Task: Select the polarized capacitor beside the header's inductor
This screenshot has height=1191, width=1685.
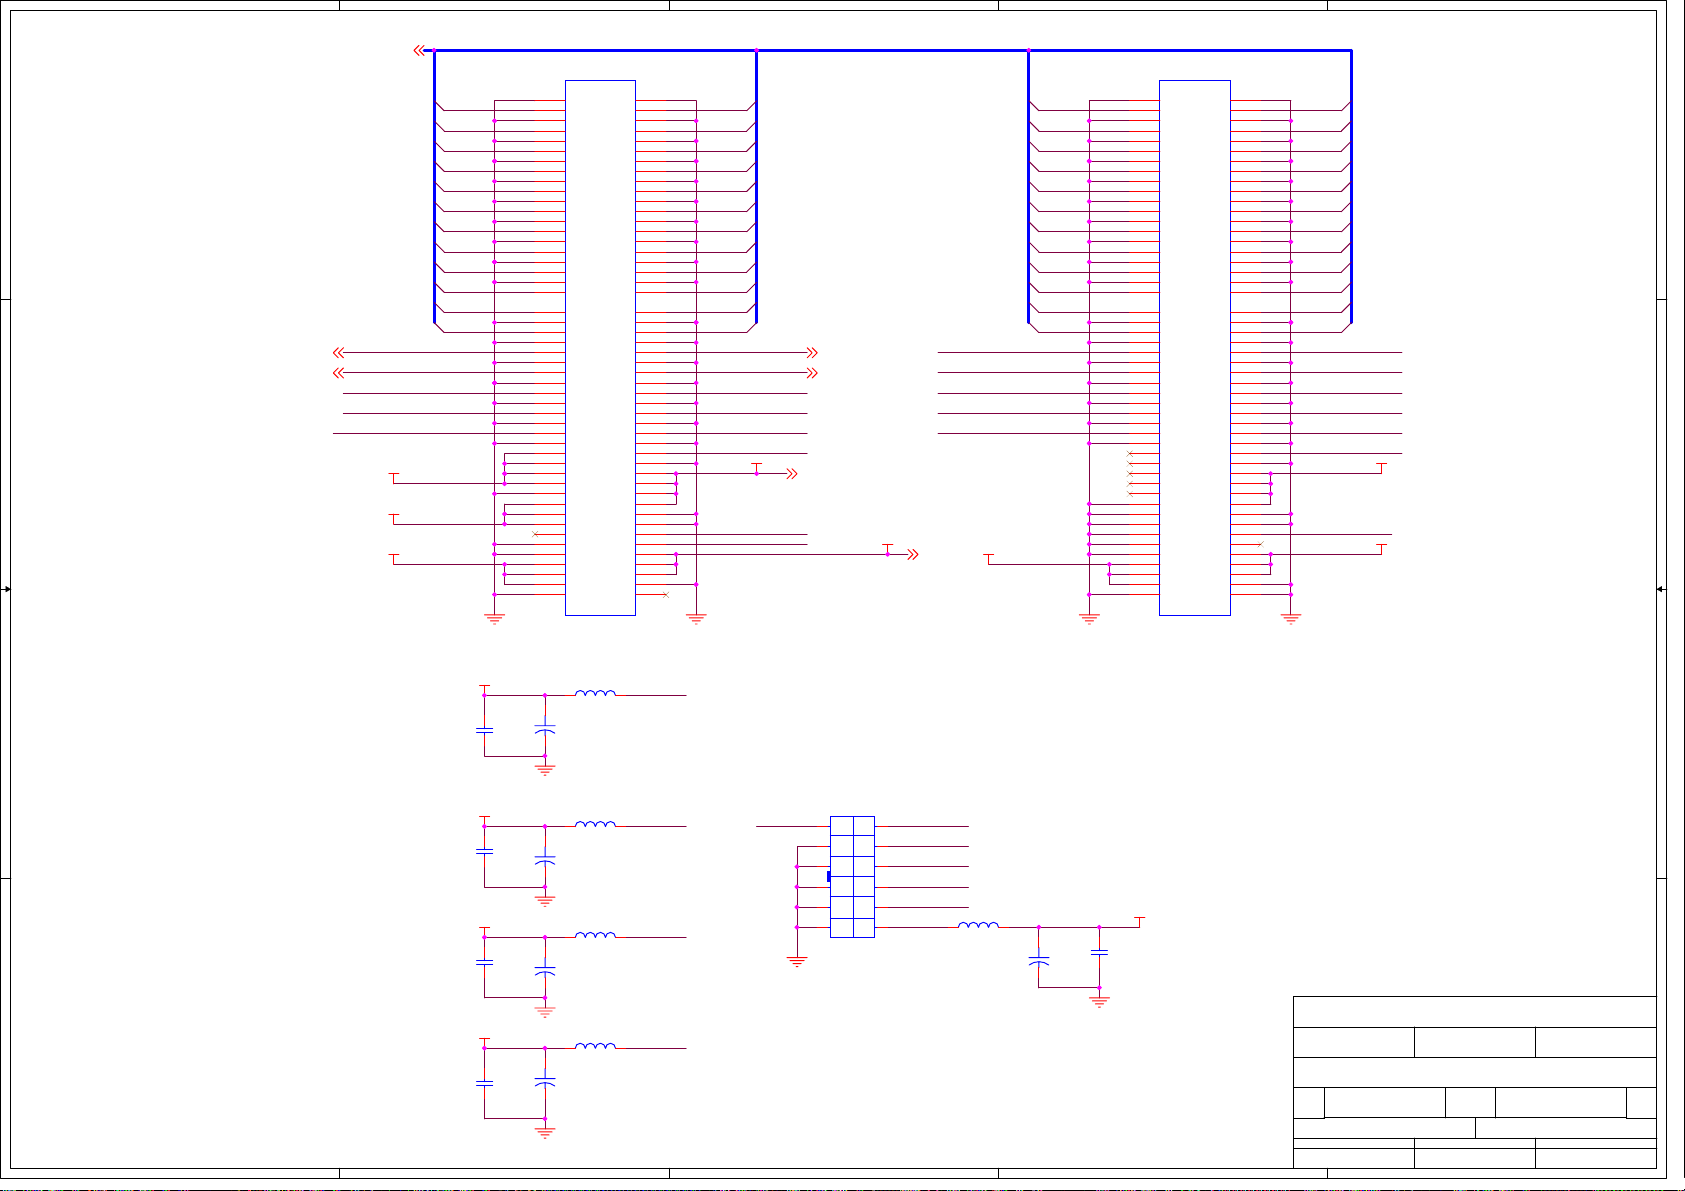Action: (x=1039, y=960)
